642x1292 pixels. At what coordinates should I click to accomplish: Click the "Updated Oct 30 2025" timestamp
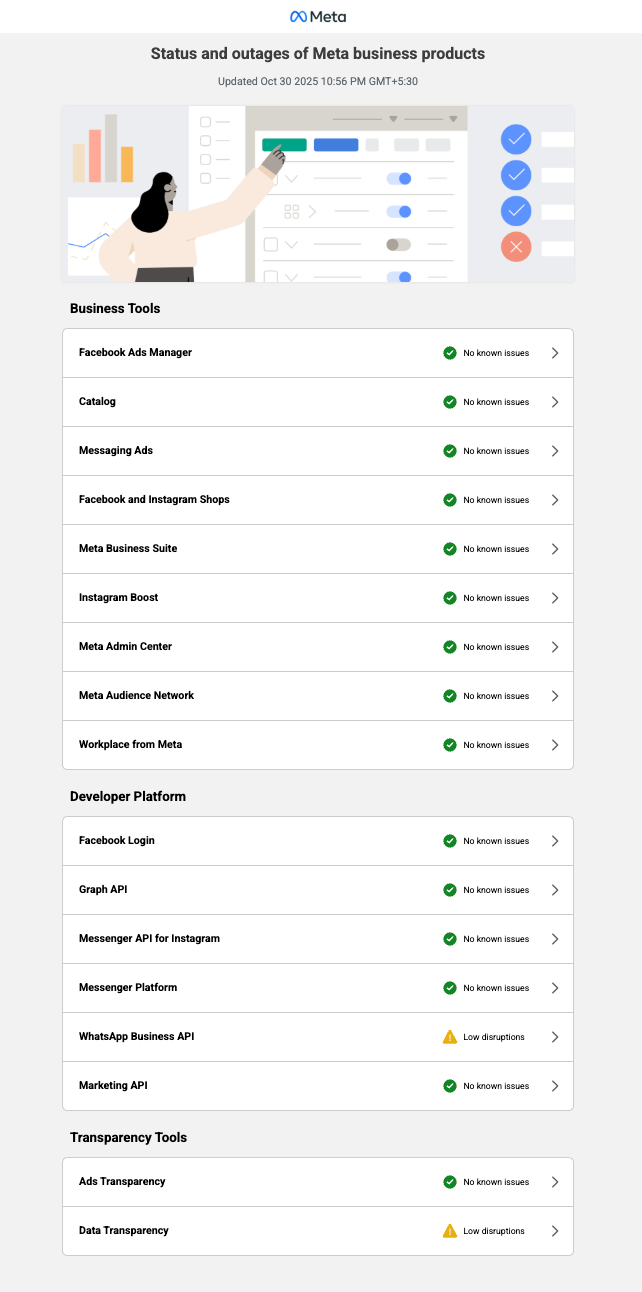coord(318,81)
